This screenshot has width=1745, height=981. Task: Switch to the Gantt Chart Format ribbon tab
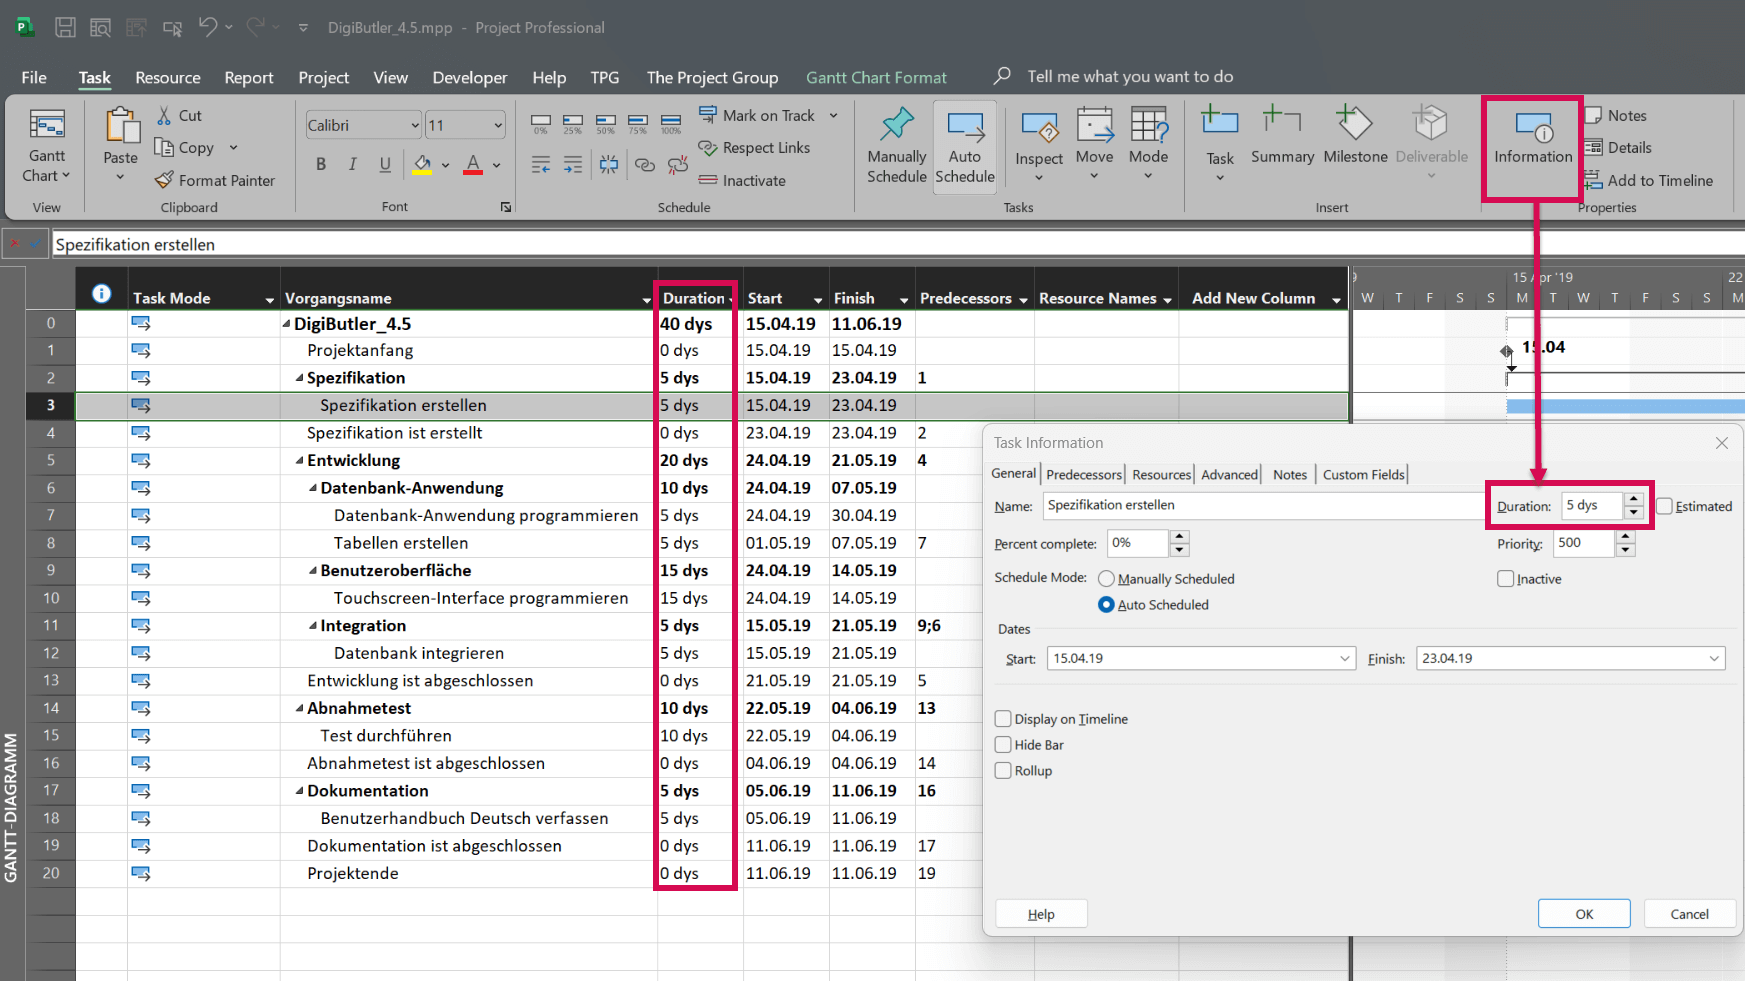pyautogui.click(x=876, y=77)
